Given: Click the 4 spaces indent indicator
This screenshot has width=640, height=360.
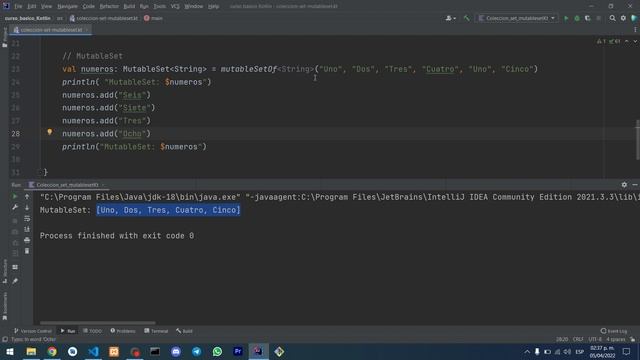Looking at the screenshot, I should (616, 339).
